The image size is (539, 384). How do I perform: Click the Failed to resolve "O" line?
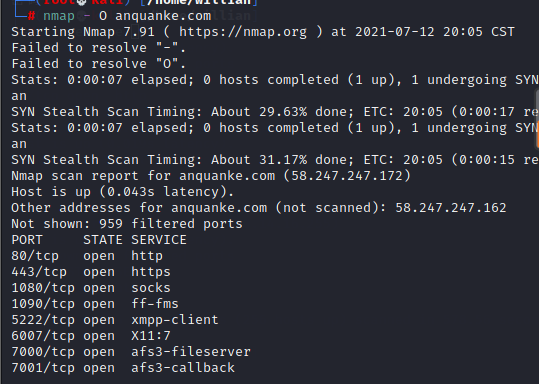tap(99, 64)
